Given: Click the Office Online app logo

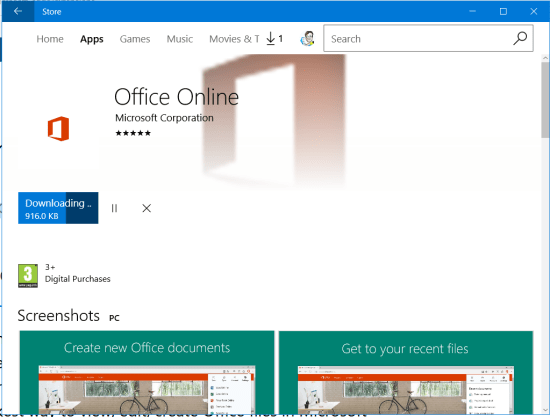Looking at the screenshot, I should pos(58,129).
